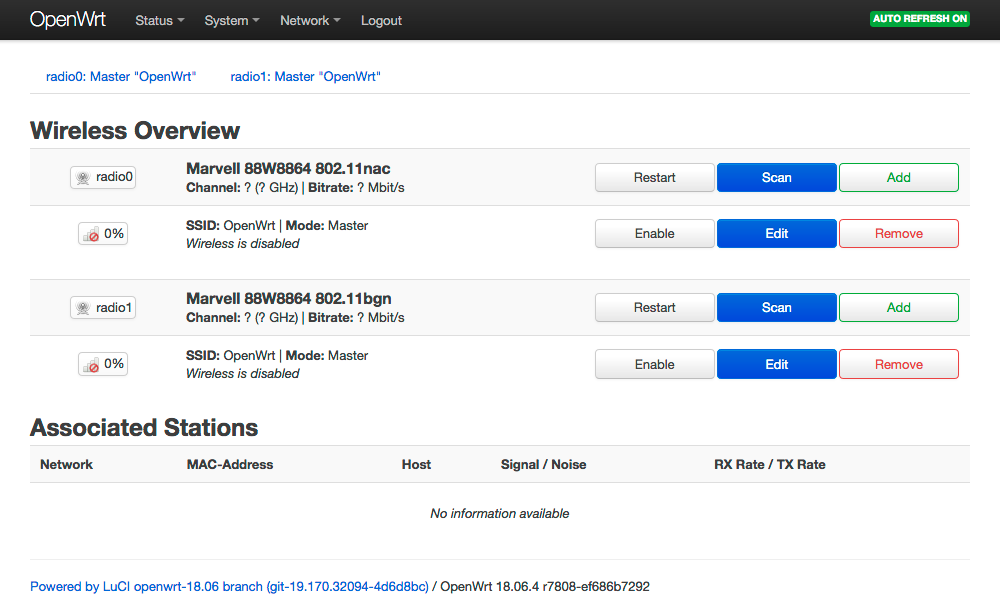This screenshot has width=1000, height=610.
Task: Restart the radio0 802.11nac device
Action: pos(654,177)
